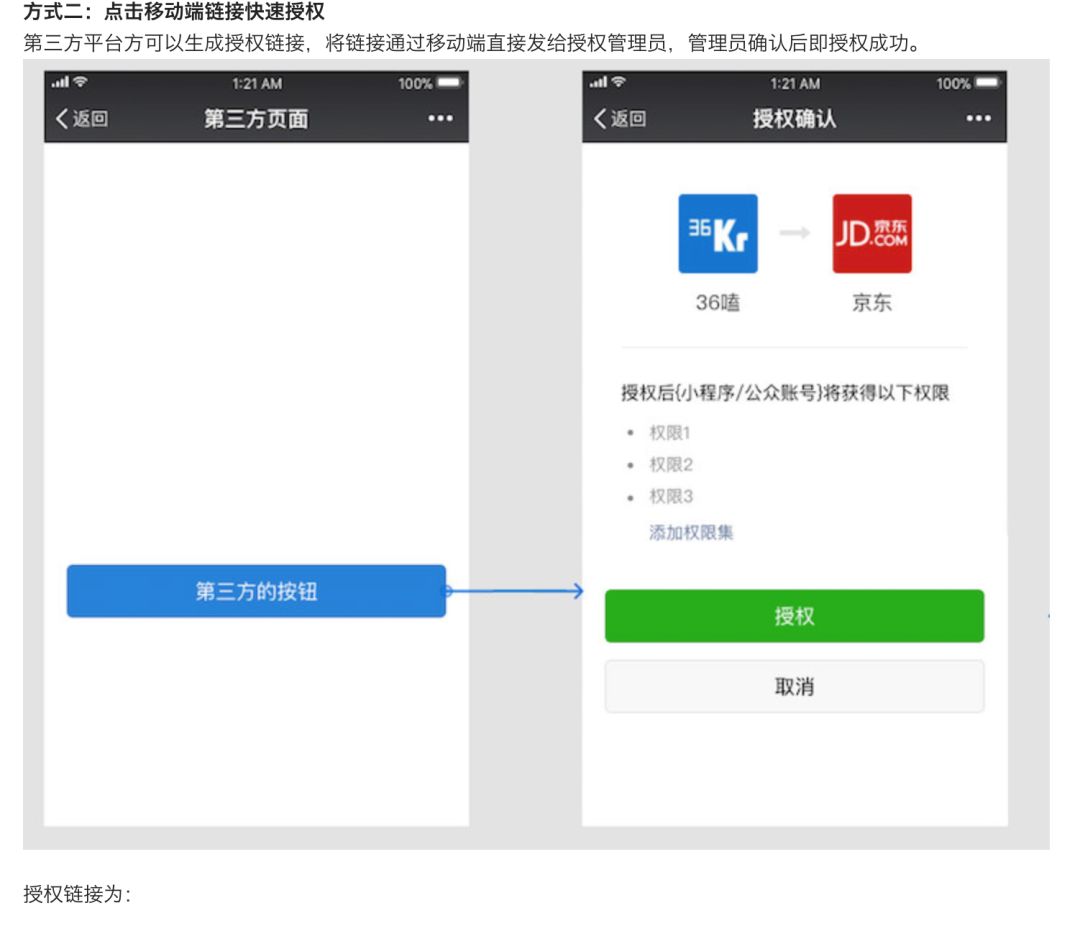Click the 36Kr logo icon

(x=718, y=234)
